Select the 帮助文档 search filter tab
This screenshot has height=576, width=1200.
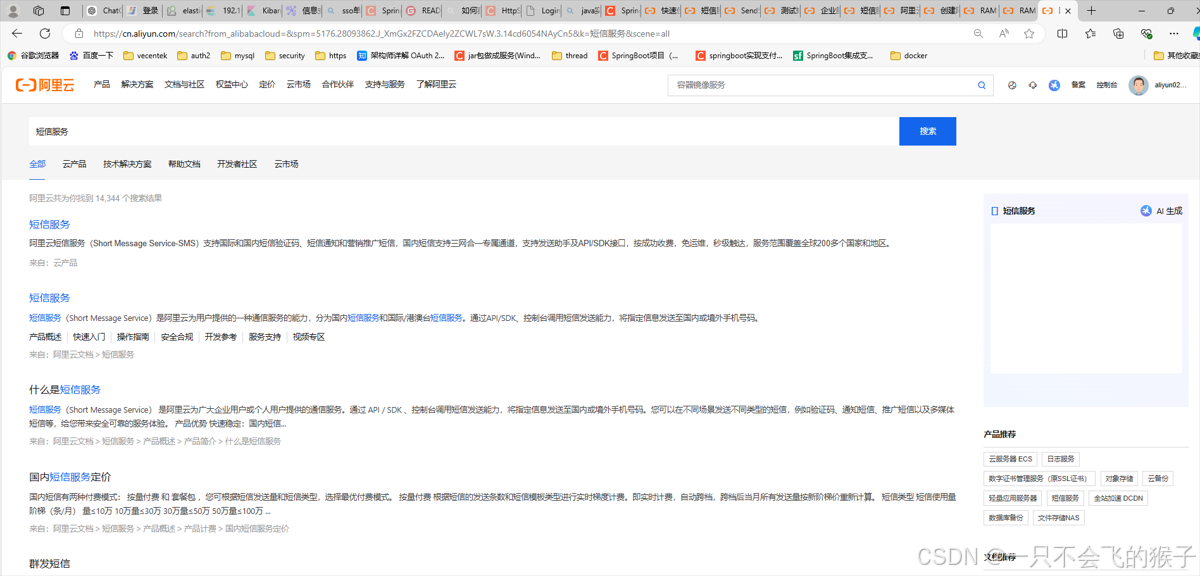point(184,164)
